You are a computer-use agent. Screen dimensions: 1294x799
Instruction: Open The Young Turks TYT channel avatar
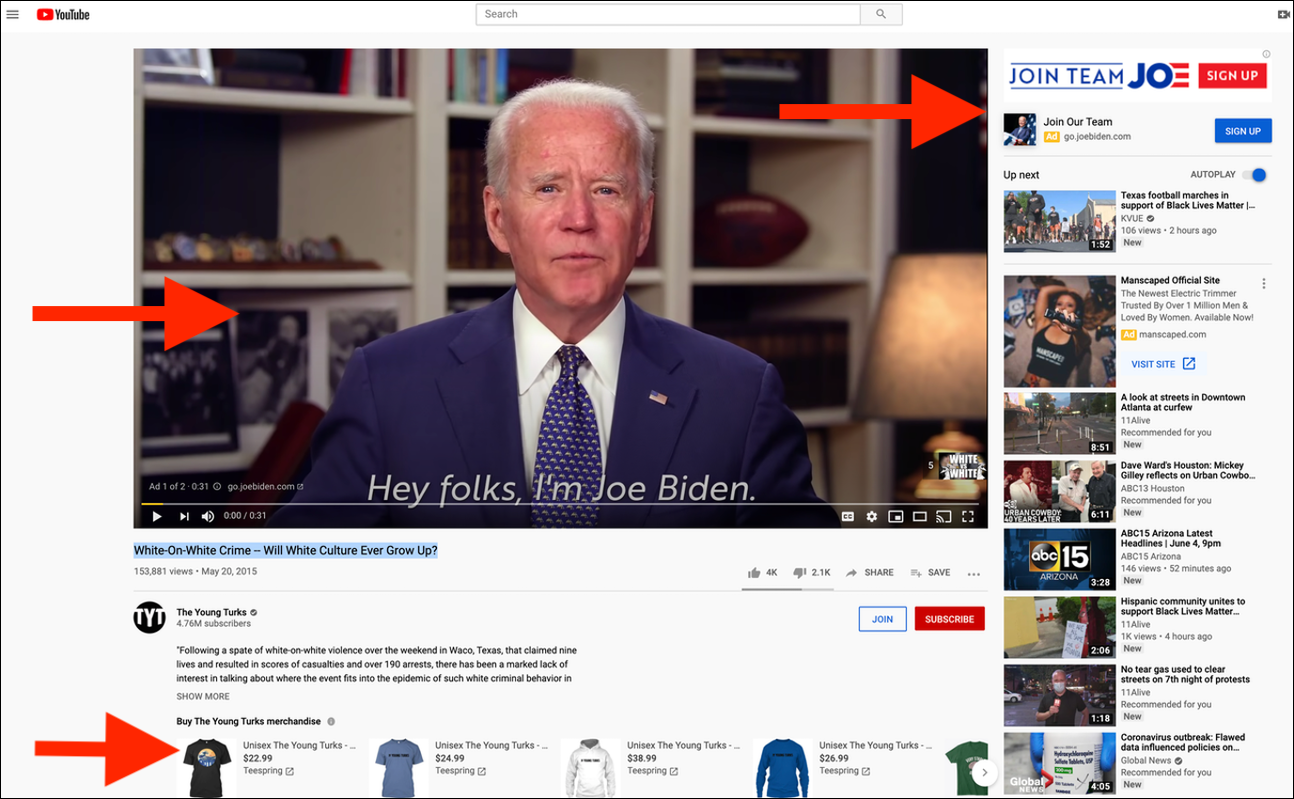click(149, 618)
